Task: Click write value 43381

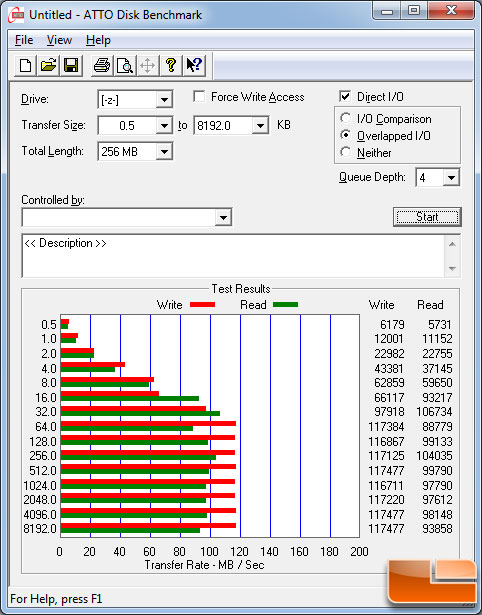Action: pos(389,369)
